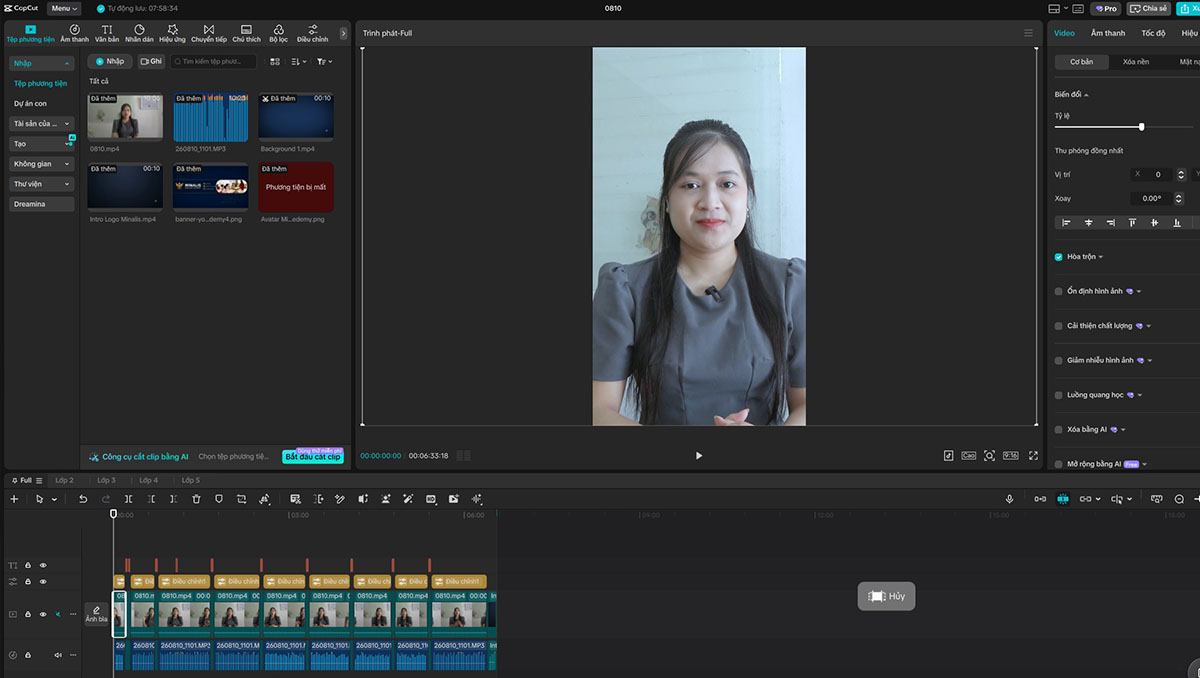This screenshot has width=1200, height=678.
Task: Enable Giảm nhiễu hình ảnh checkbox
Action: pyautogui.click(x=1059, y=360)
